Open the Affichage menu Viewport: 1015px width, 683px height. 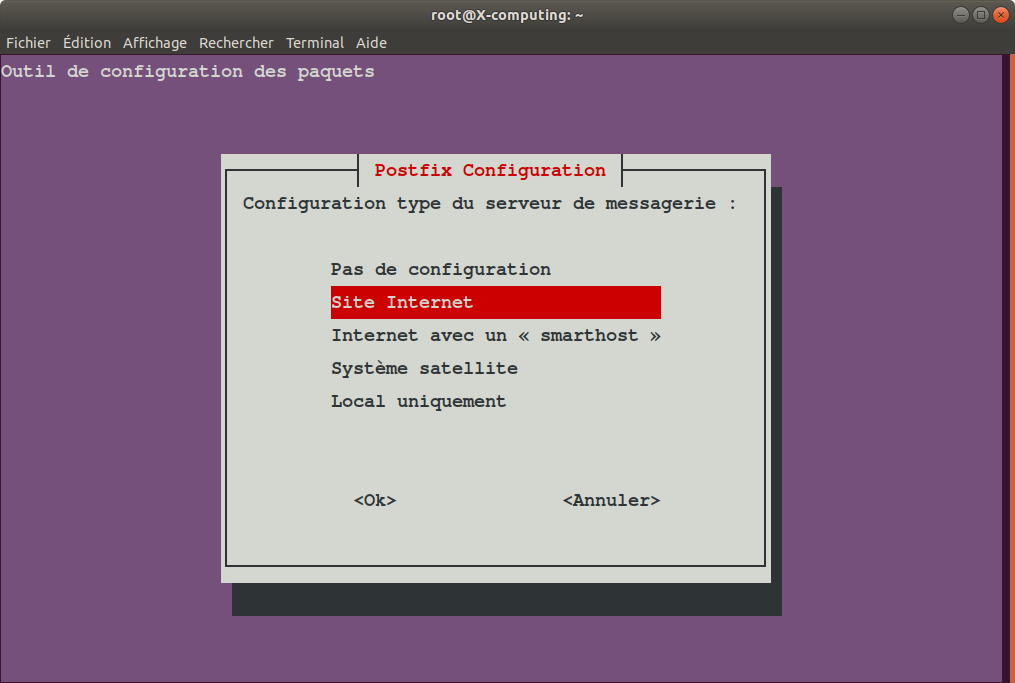(155, 43)
